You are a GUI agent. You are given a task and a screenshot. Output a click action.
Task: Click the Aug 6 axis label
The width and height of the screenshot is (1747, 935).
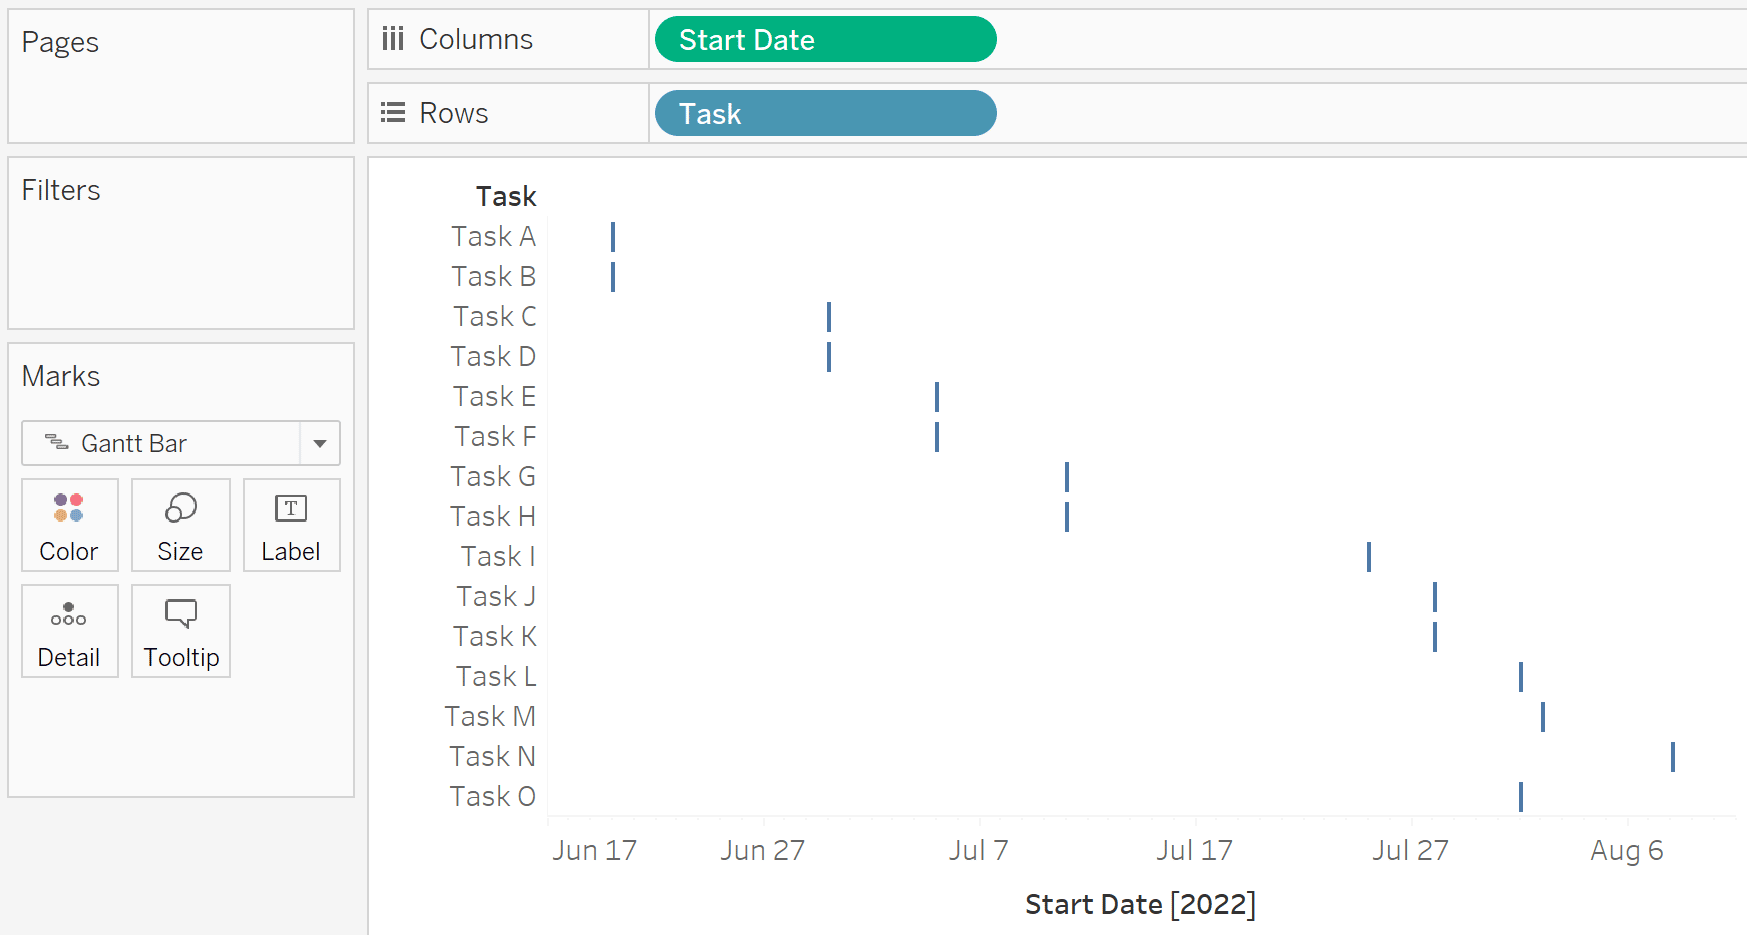pos(1627,849)
